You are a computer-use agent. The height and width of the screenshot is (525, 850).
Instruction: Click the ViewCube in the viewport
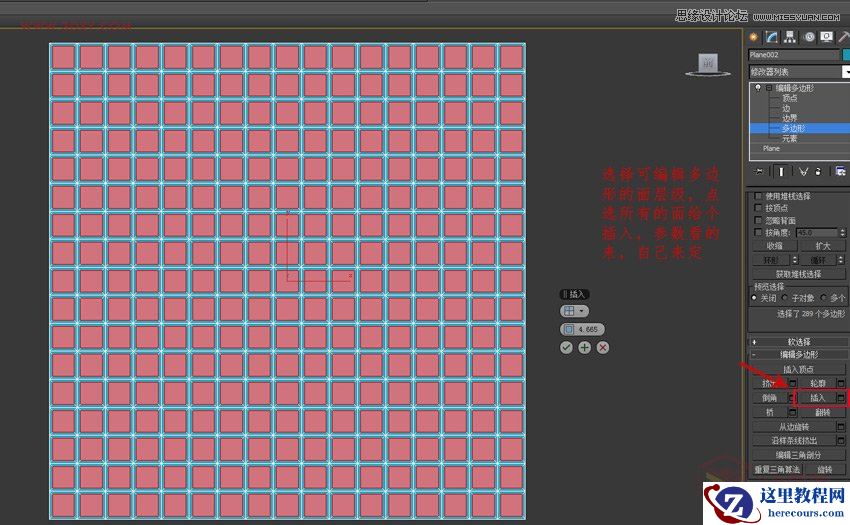[707, 64]
